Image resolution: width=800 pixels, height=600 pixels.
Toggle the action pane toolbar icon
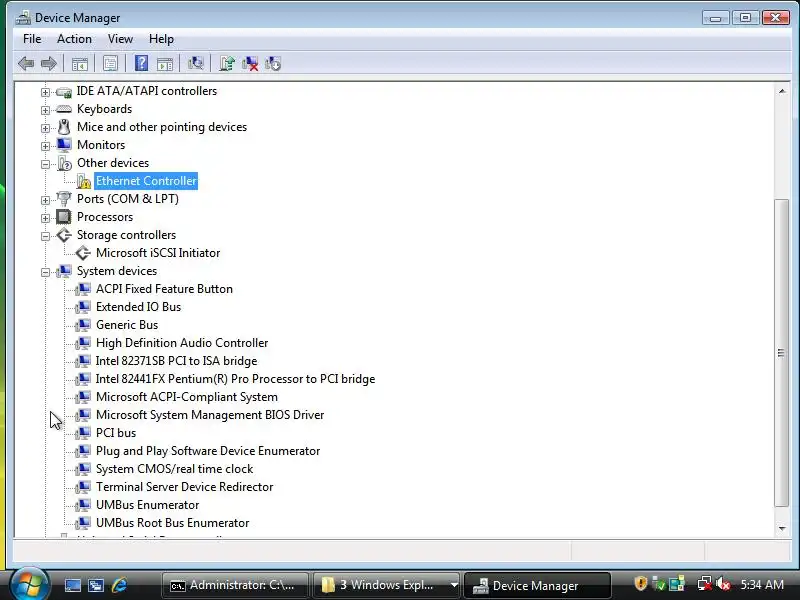[165, 64]
